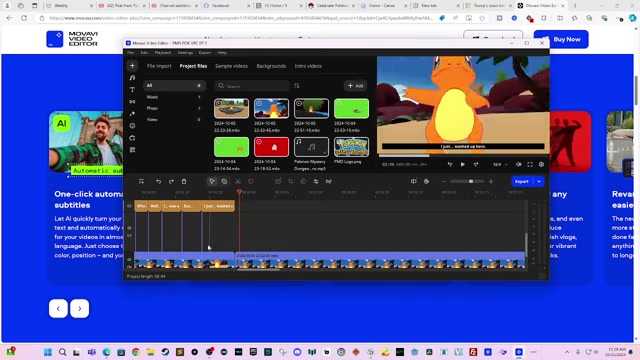Open clip properties sliders icon
The width and height of the screenshot is (640, 360).
click(316, 182)
